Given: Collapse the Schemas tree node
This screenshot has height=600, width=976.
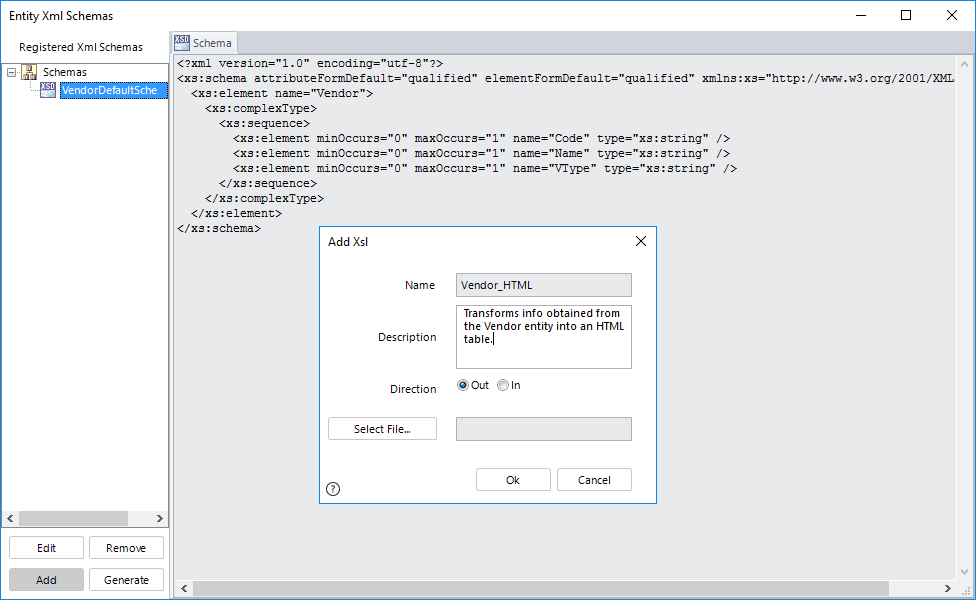Looking at the screenshot, I should [x=11, y=72].
